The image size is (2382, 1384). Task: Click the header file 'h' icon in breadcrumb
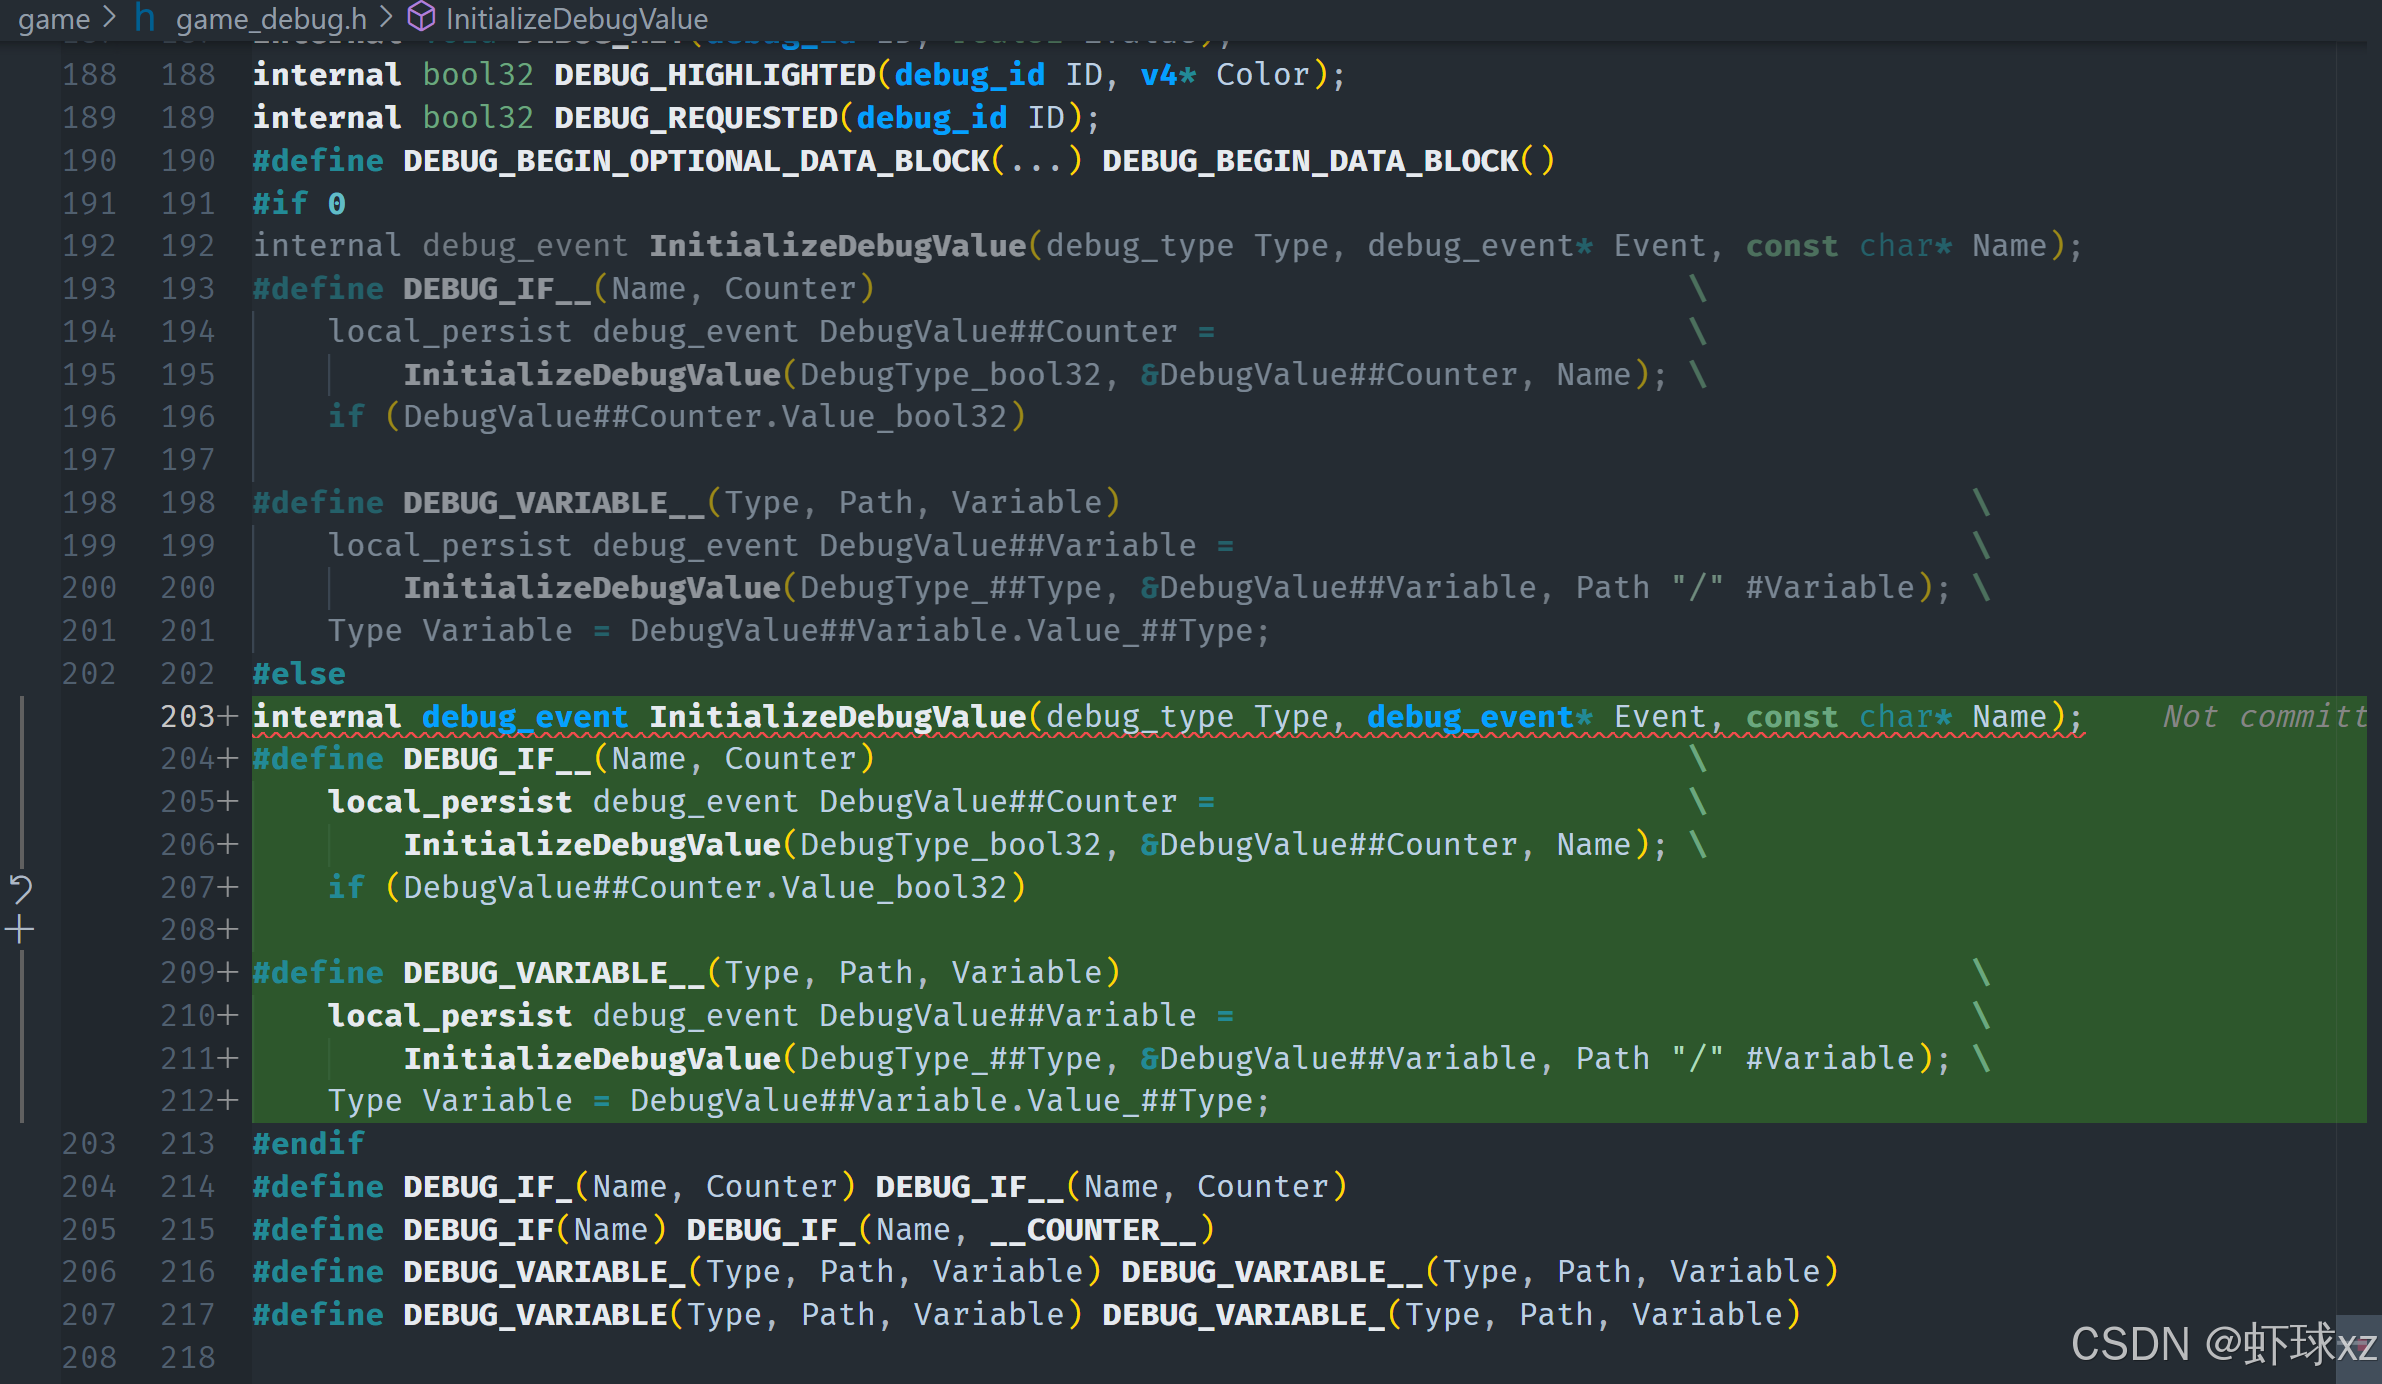(x=145, y=18)
